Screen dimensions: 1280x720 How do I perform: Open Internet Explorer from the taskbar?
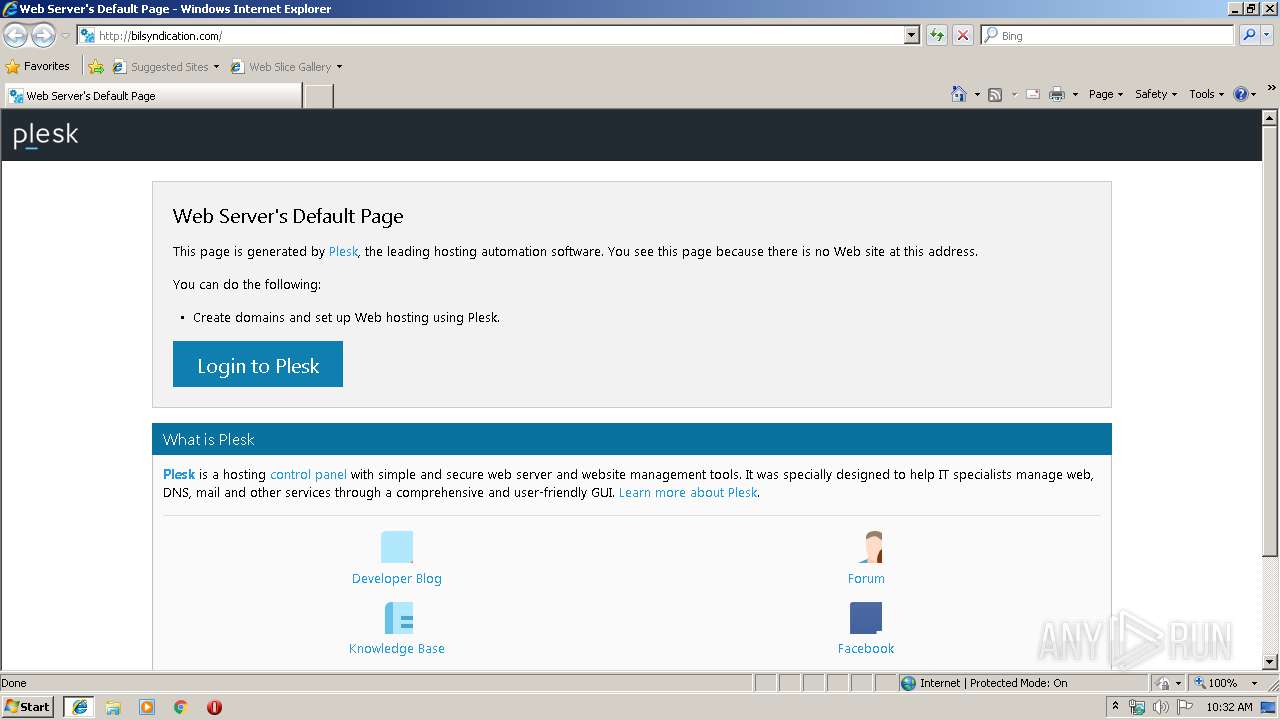coord(79,707)
